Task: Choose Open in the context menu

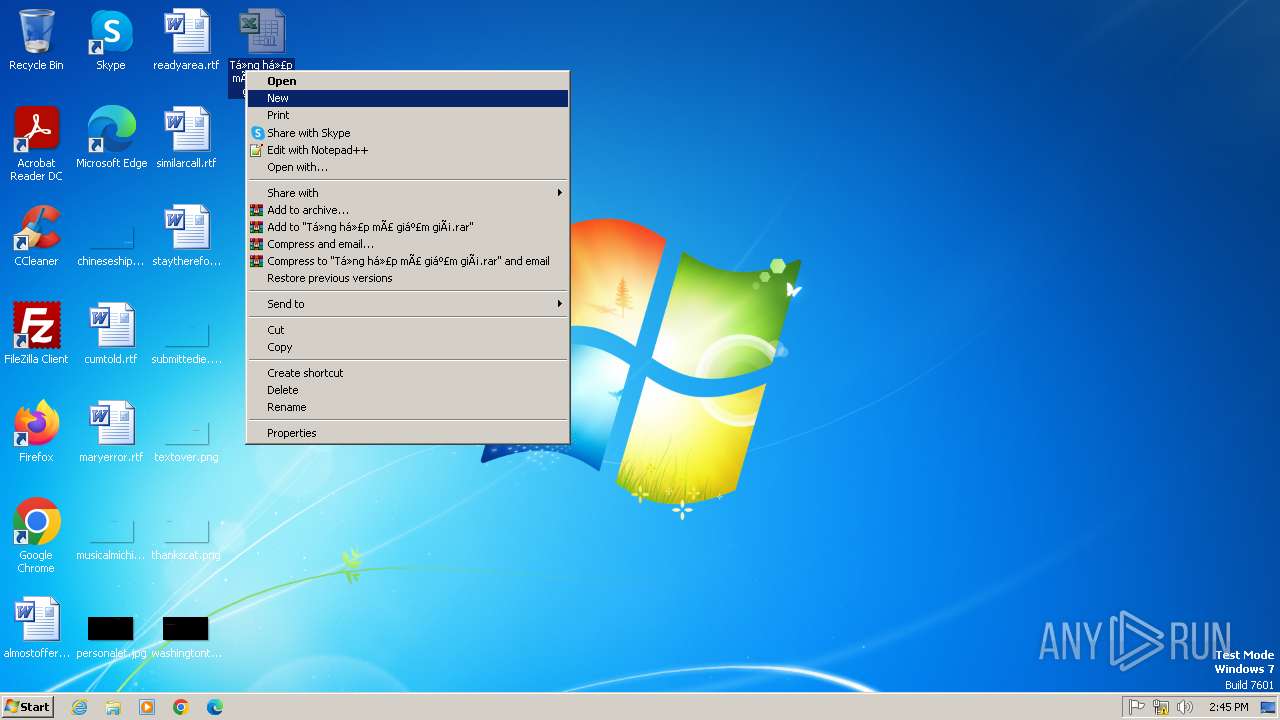Action: point(408,81)
